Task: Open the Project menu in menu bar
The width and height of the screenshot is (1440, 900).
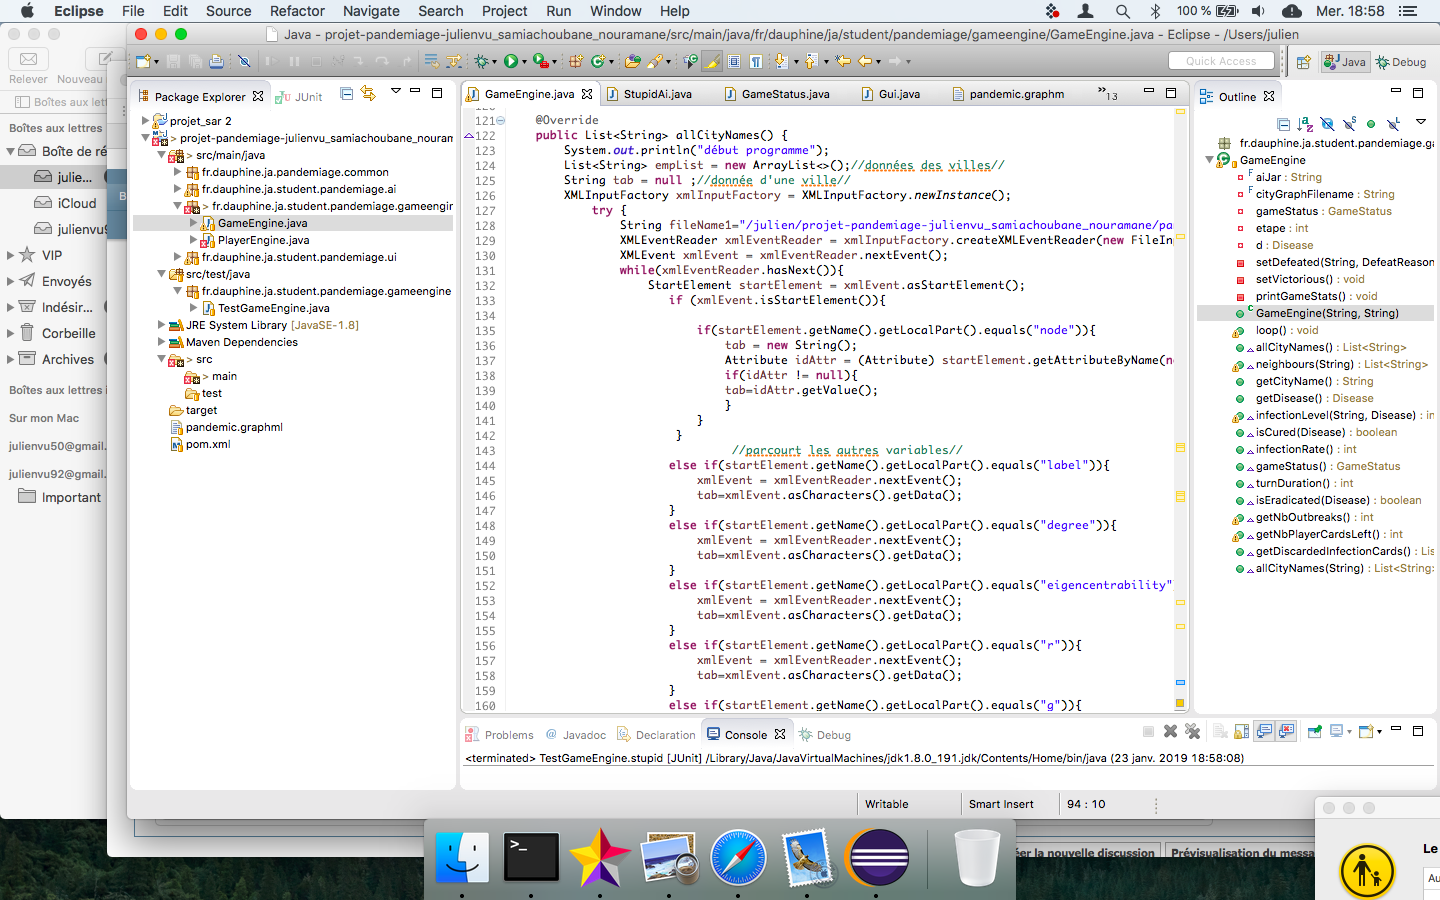Action: tap(504, 11)
